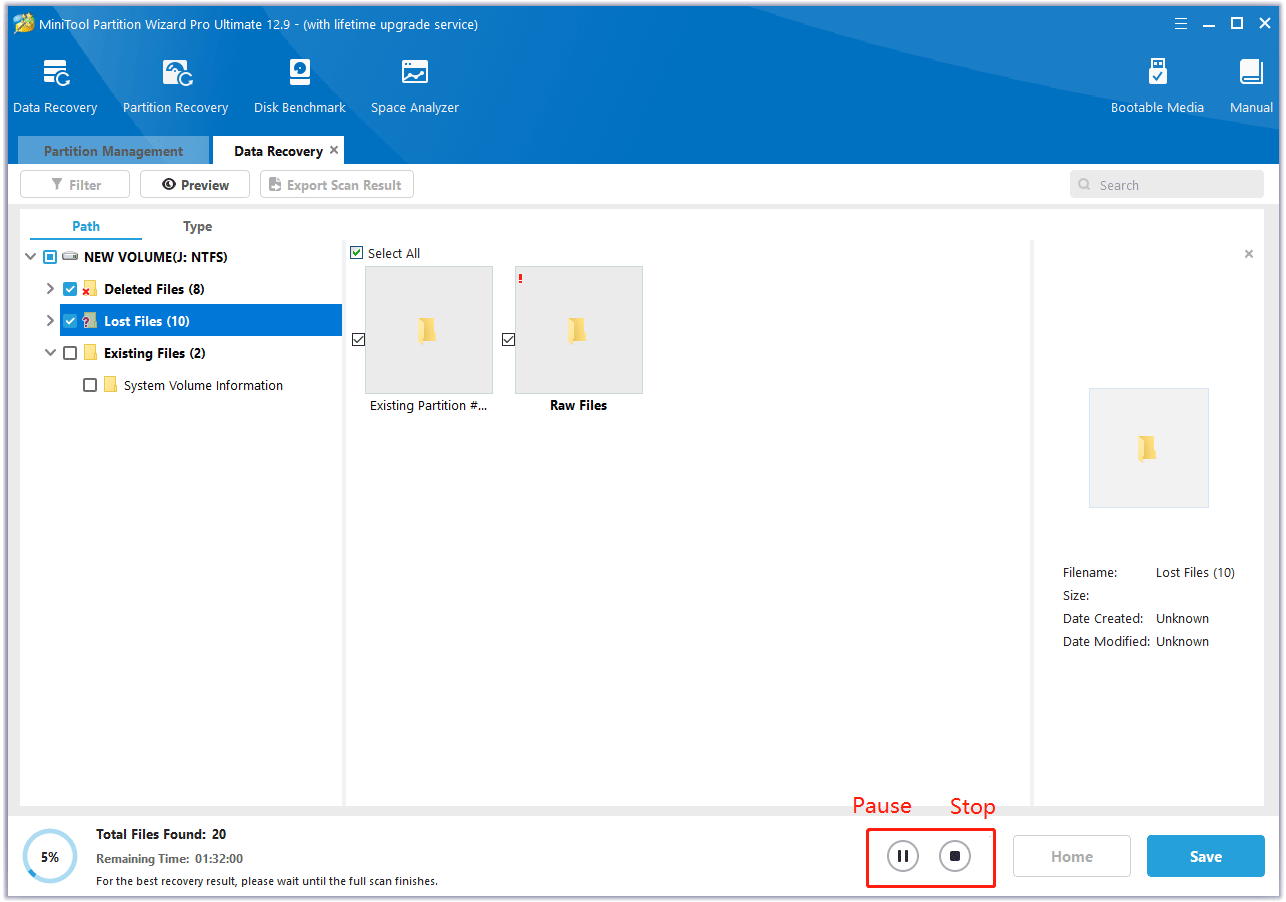Select the Data Recovery tab
The image size is (1286, 902).
click(278, 151)
